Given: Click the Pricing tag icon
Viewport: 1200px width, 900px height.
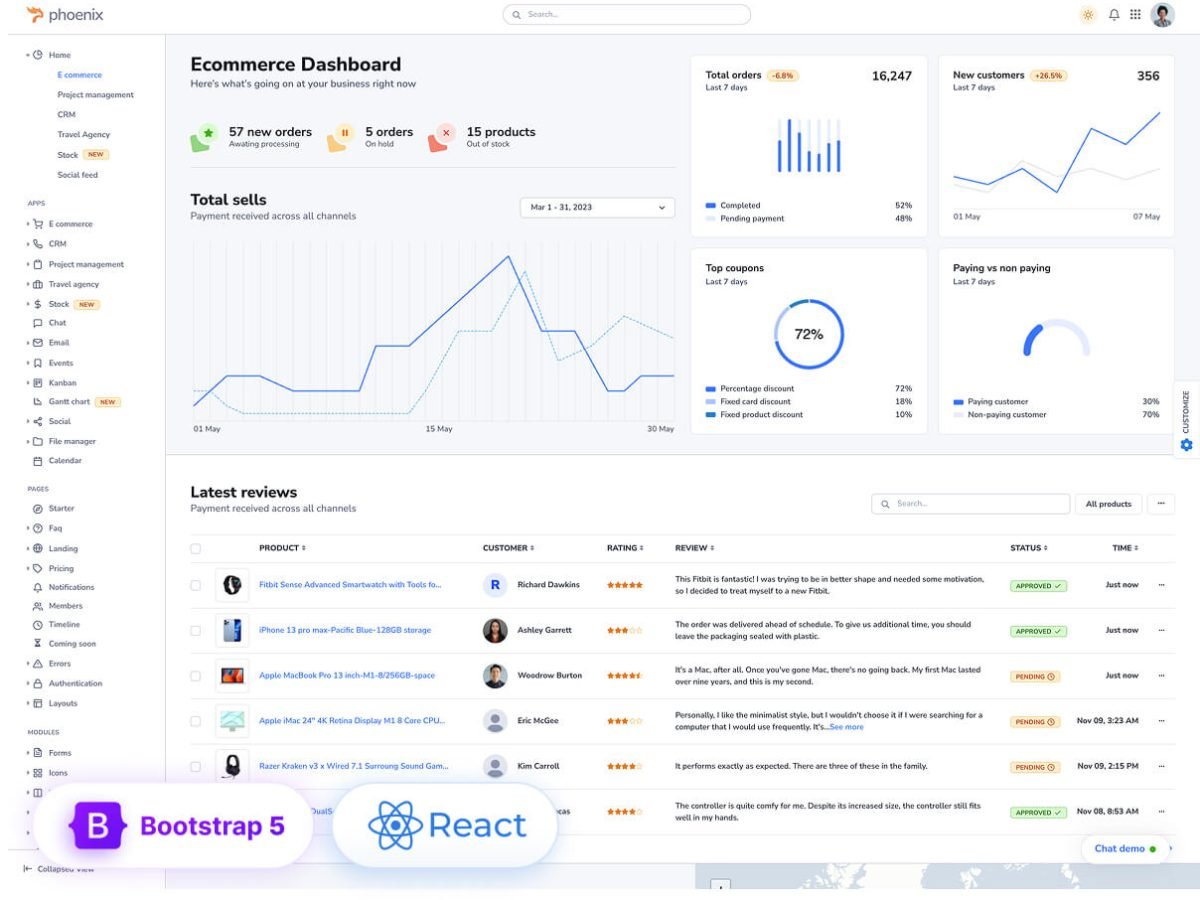Looking at the screenshot, I should pyautogui.click(x=38, y=568).
